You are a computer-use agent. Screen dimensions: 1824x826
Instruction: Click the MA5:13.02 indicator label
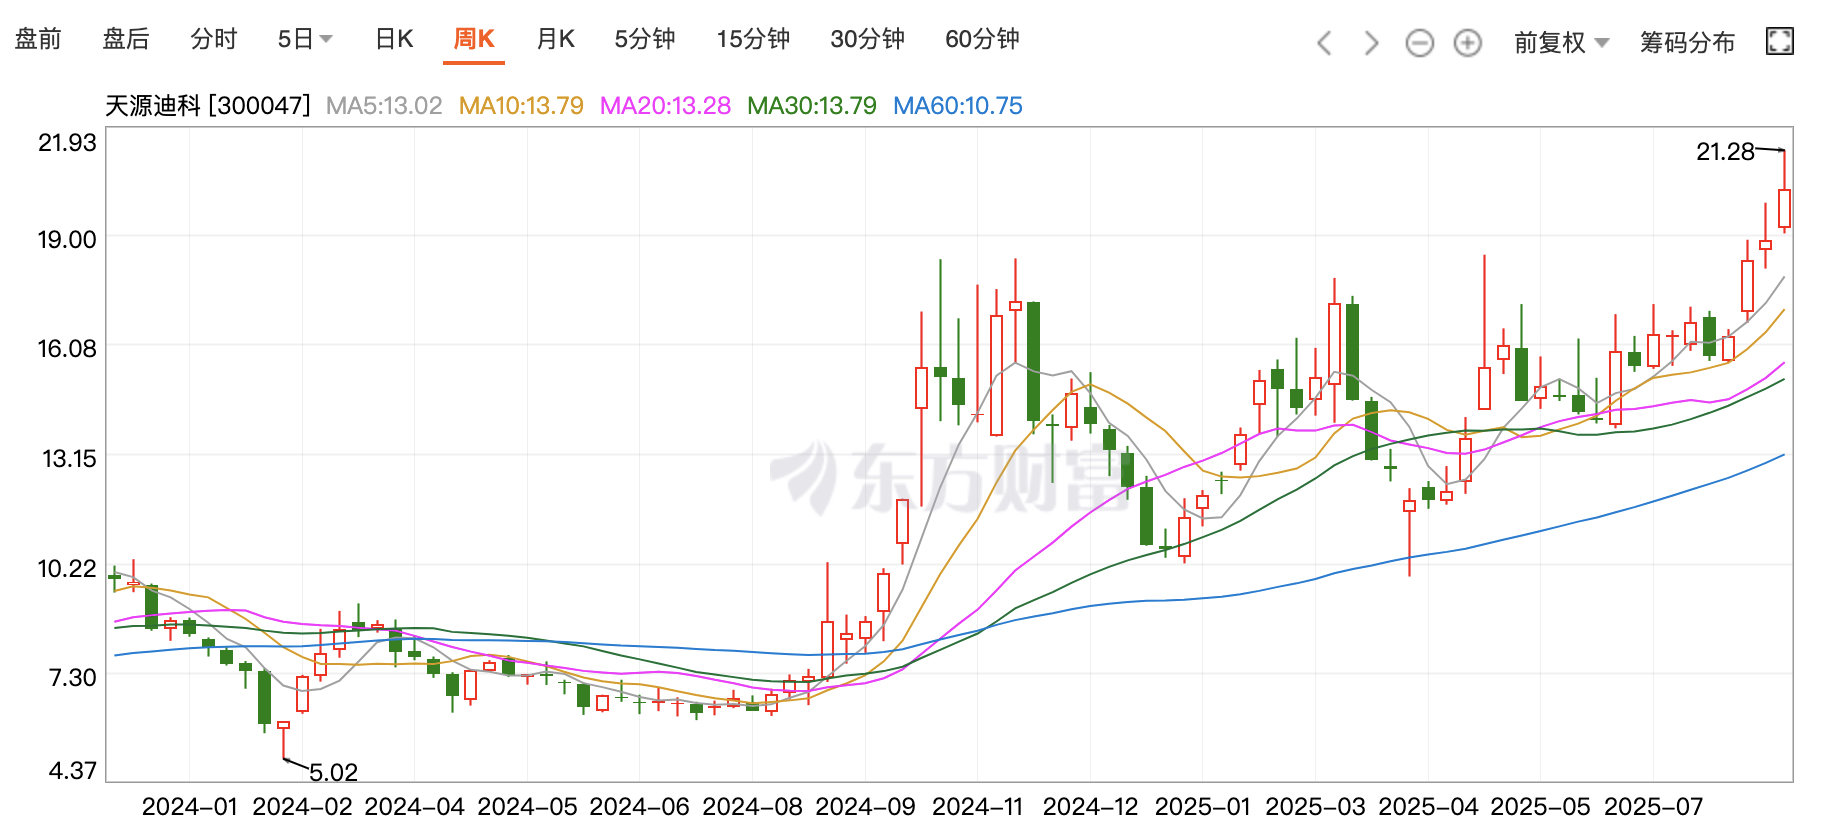(384, 106)
